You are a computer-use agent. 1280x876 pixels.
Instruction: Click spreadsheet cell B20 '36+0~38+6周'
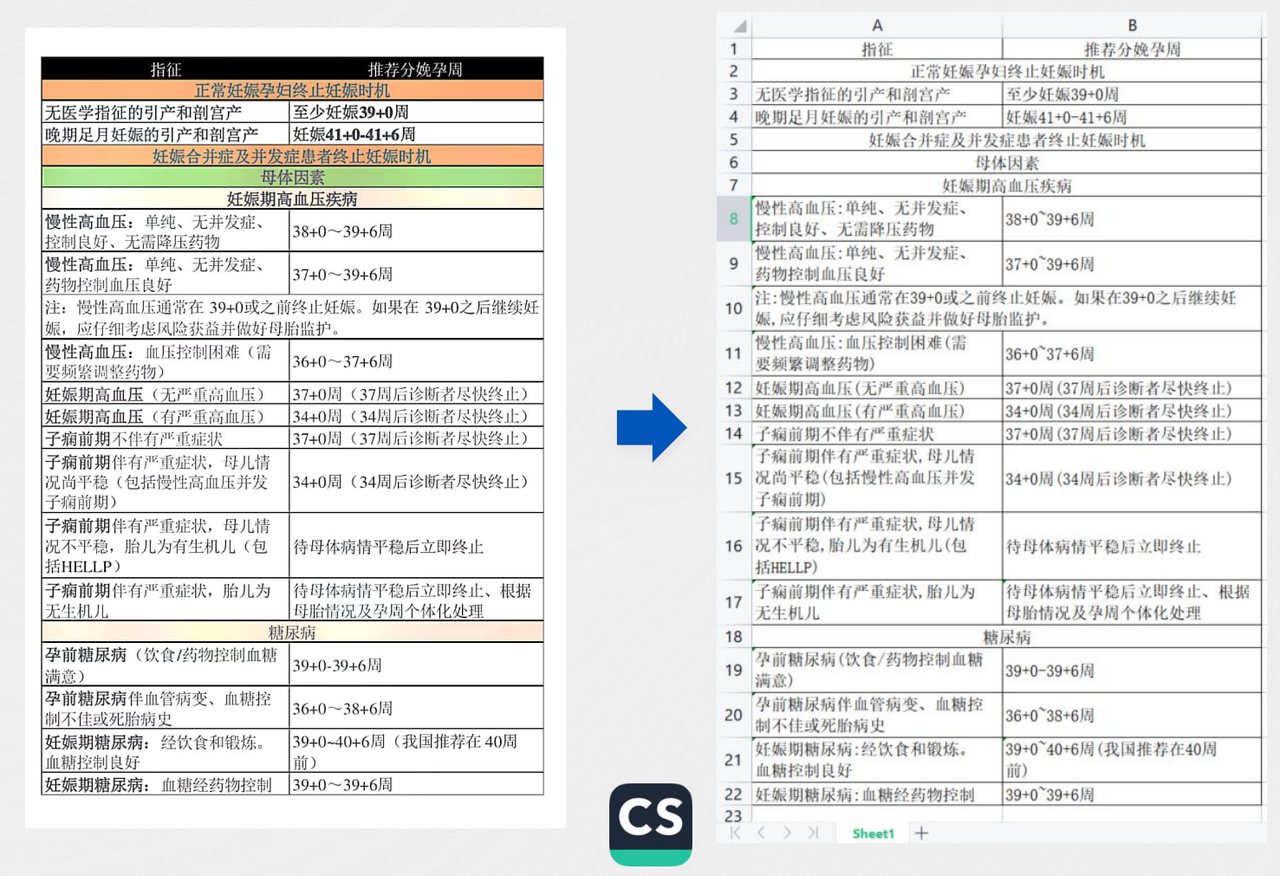coord(1132,715)
